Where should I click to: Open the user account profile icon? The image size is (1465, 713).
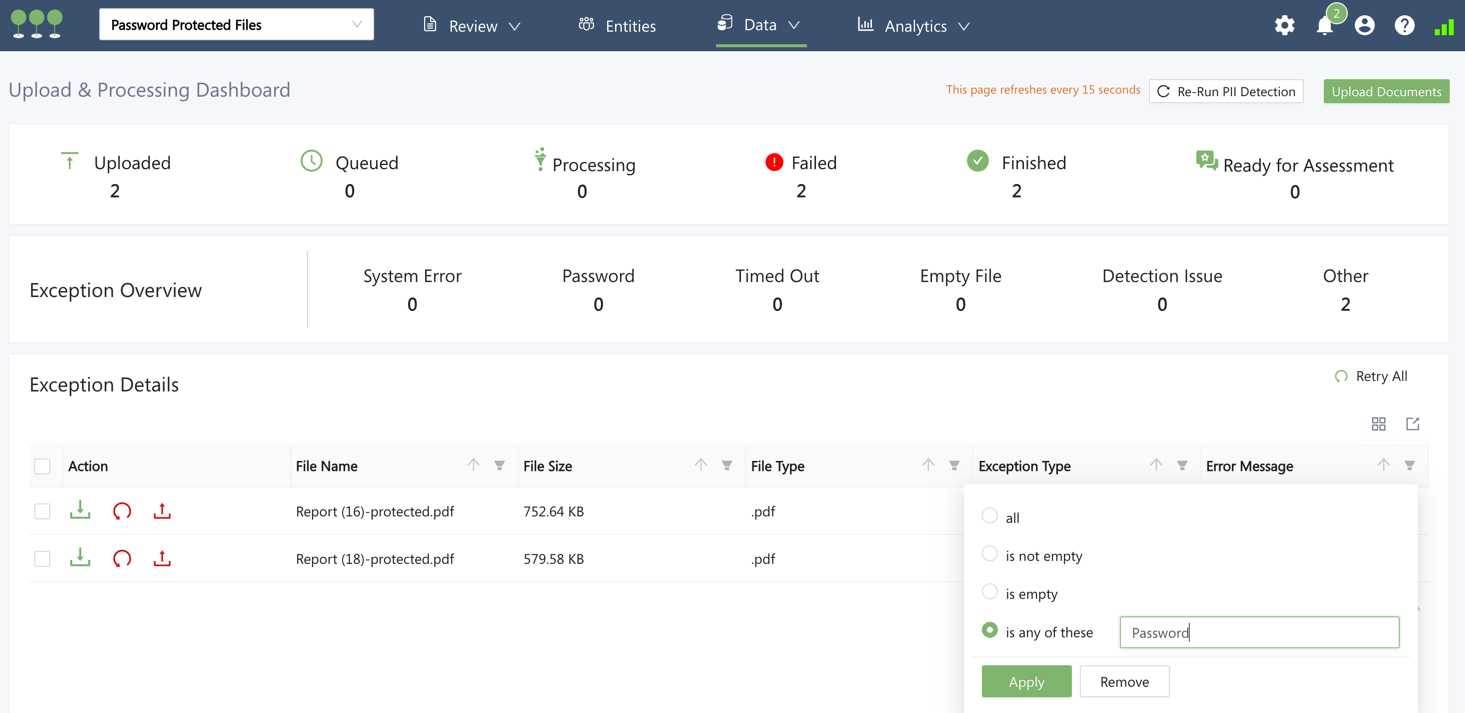[x=1364, y=26]
